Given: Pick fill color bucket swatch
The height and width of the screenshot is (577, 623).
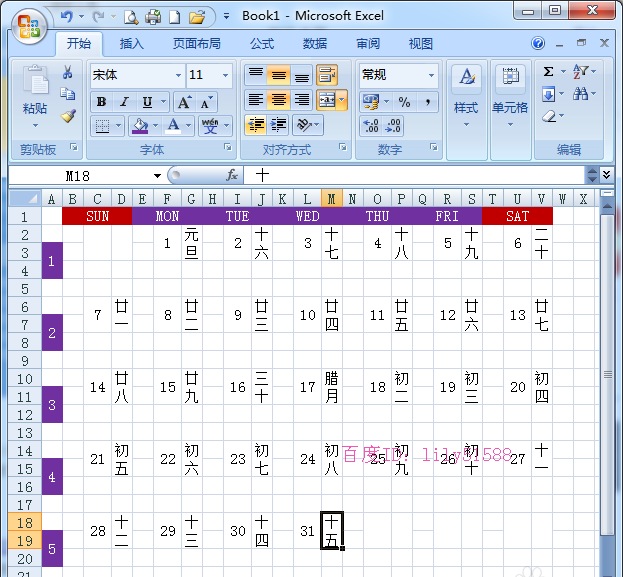Looking at the screenshot, I should point(140,126).
